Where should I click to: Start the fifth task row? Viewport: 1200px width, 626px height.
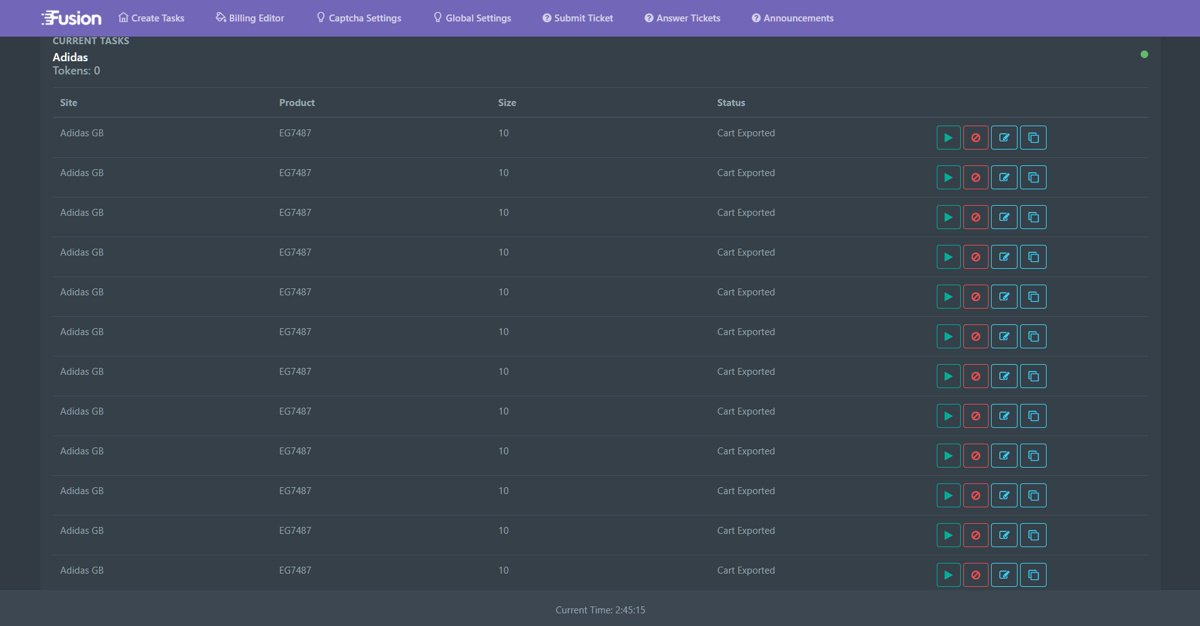coord(948,297)
